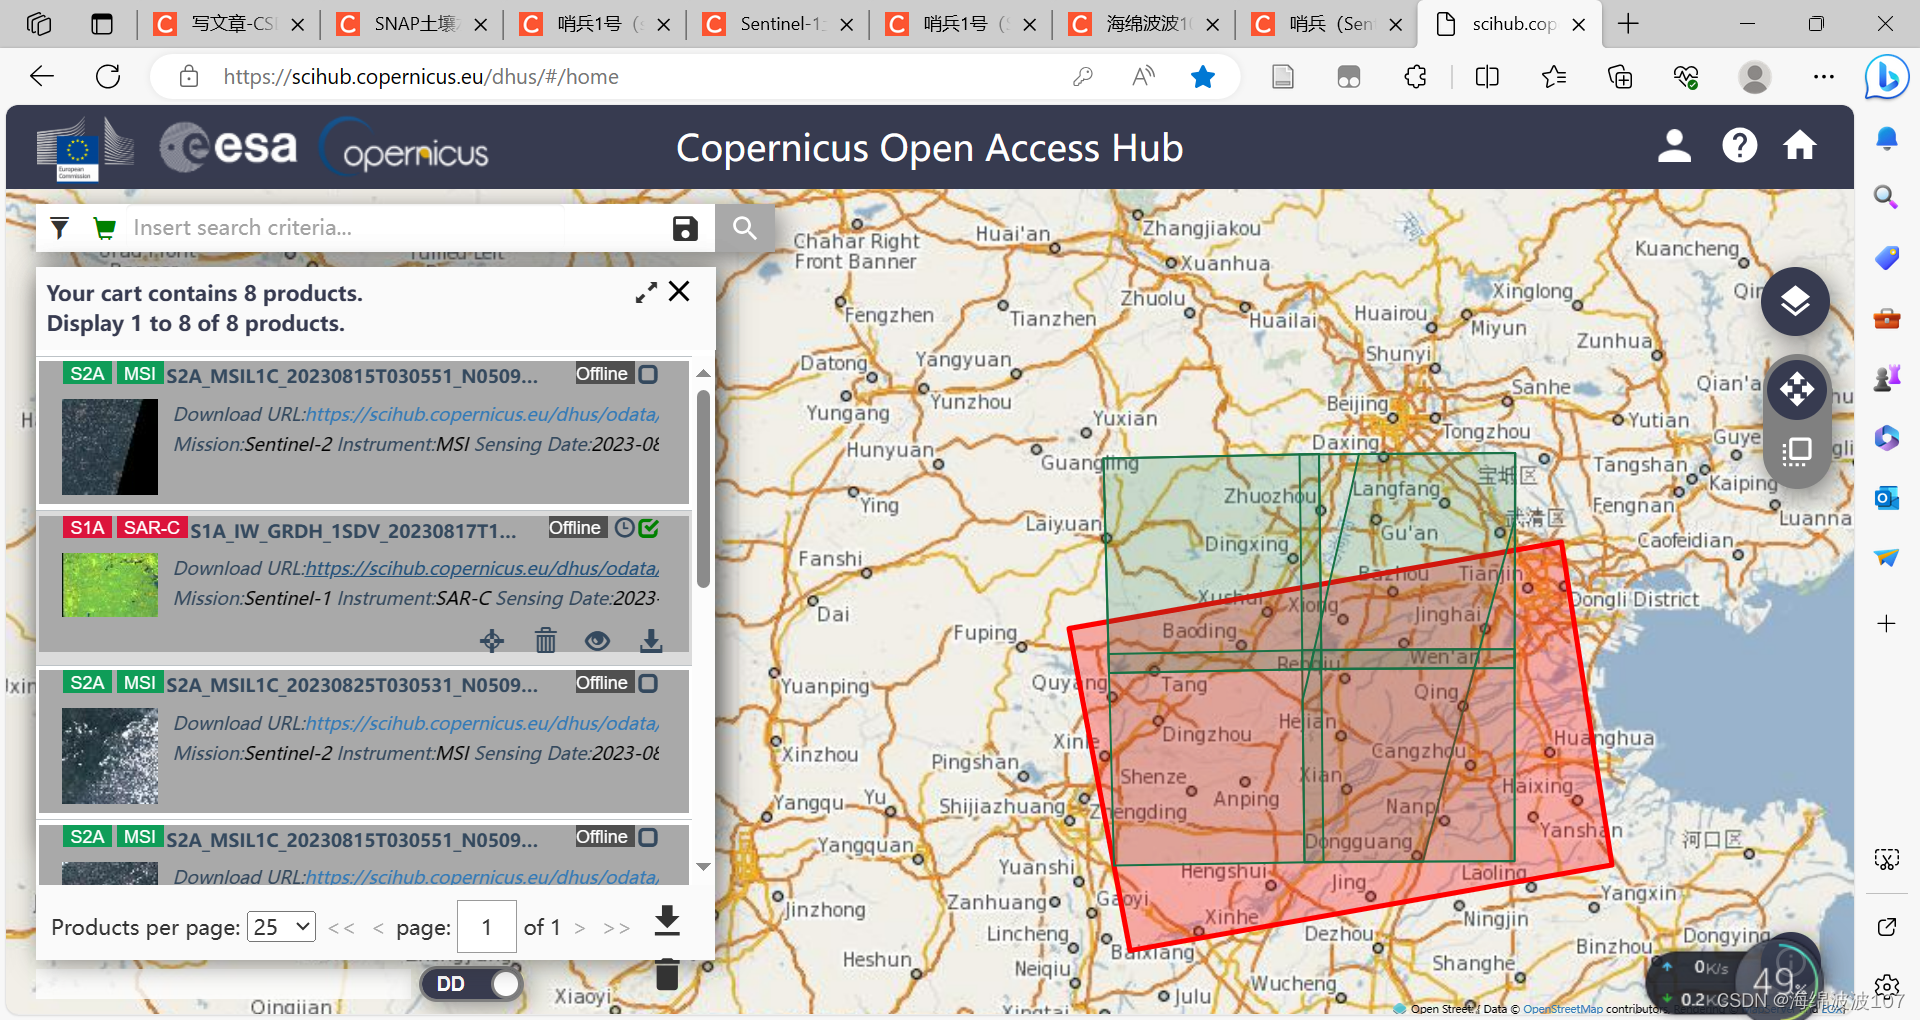The width and height of the screenshot is (1920, 1020).
Task: Open the advanced search filter menu
Action: (60, 228)
